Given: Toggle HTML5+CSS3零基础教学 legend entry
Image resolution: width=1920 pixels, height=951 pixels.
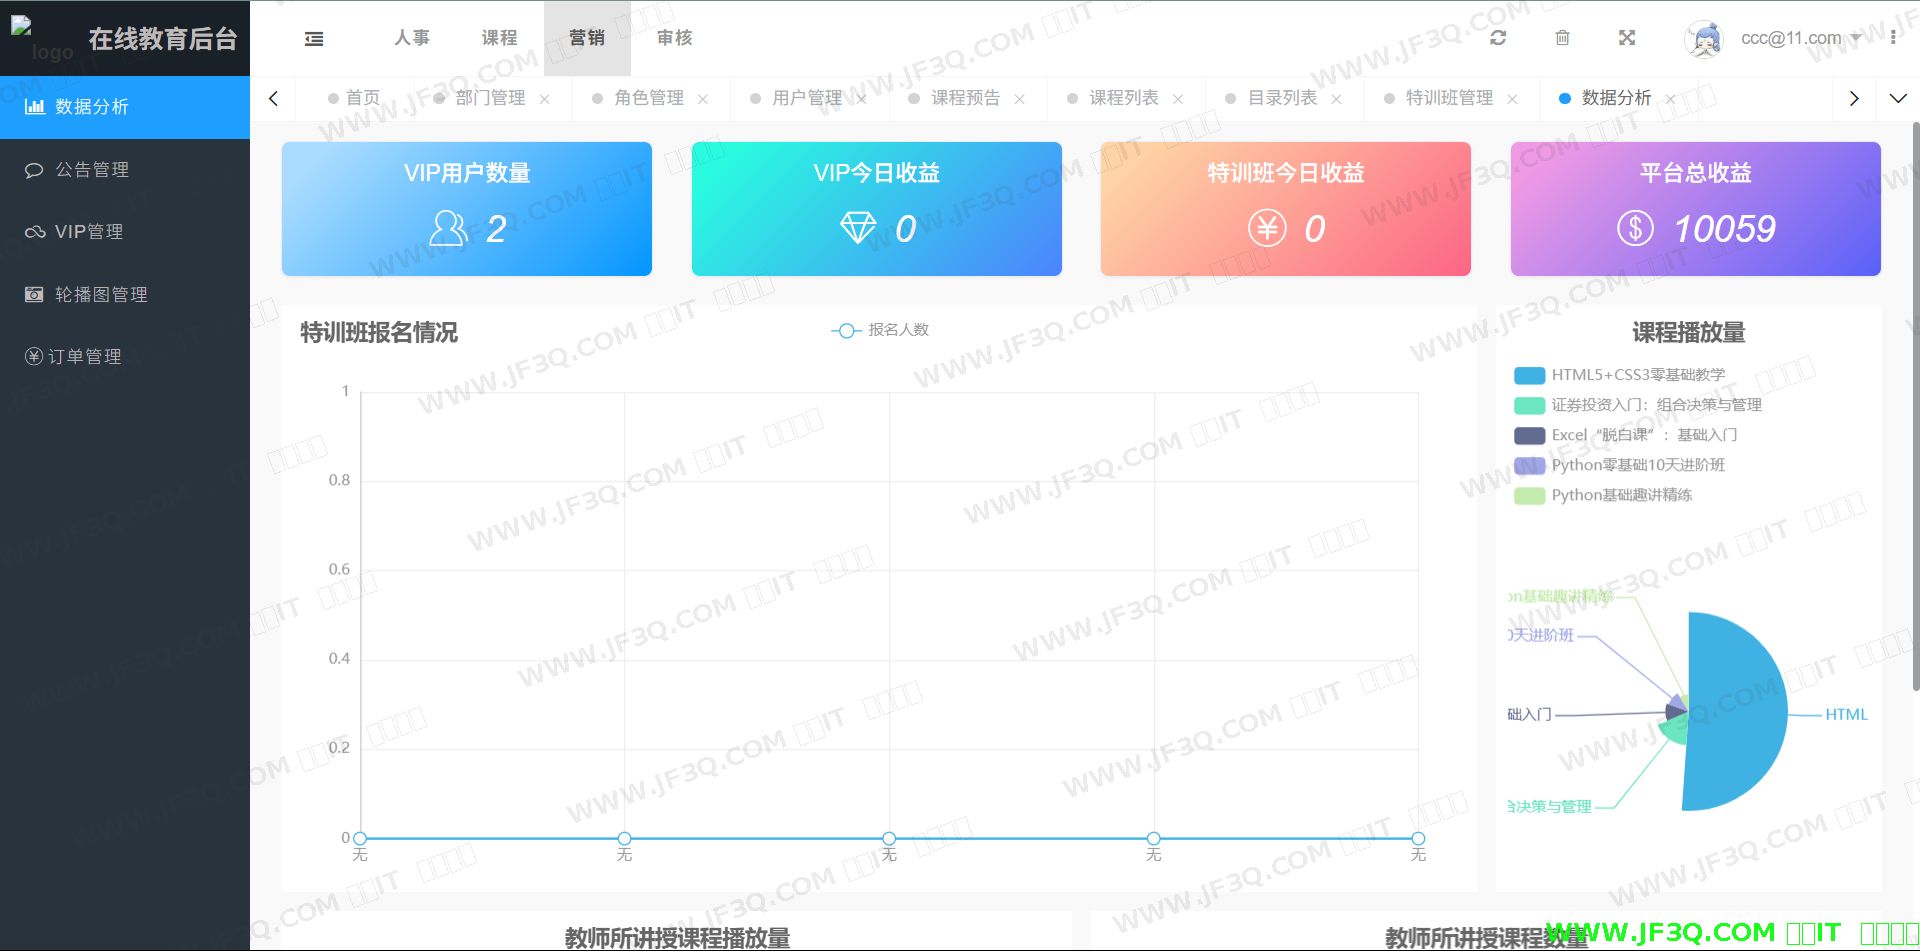Looking at the screenshot, I should (1637, 375).
